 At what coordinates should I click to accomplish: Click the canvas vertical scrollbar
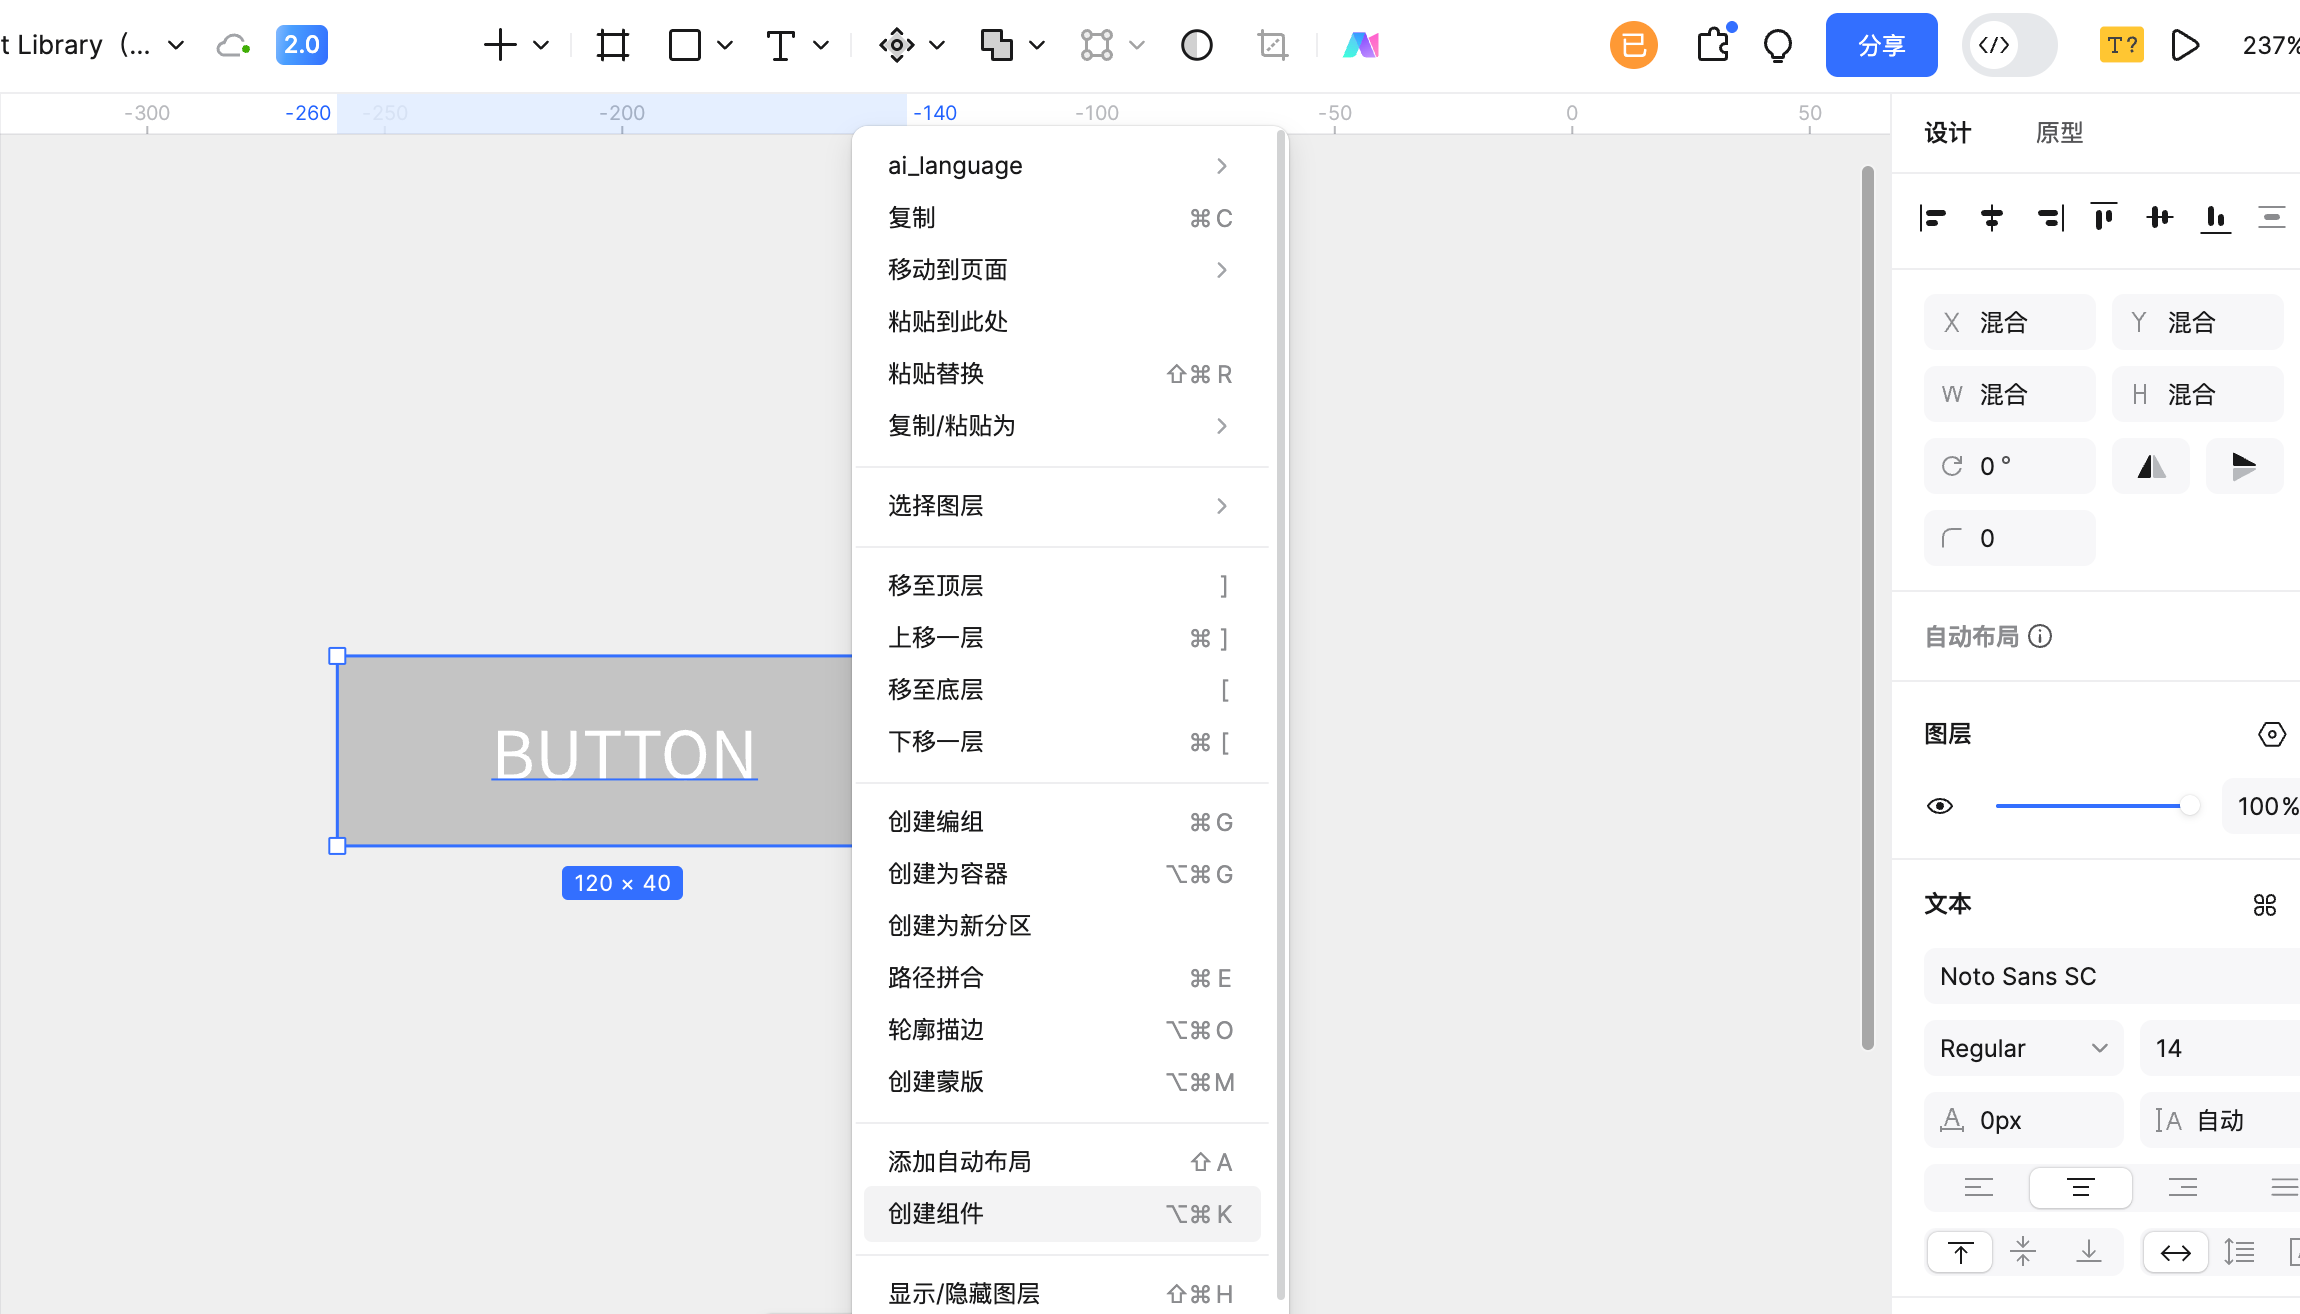(x=1867, y=608)
